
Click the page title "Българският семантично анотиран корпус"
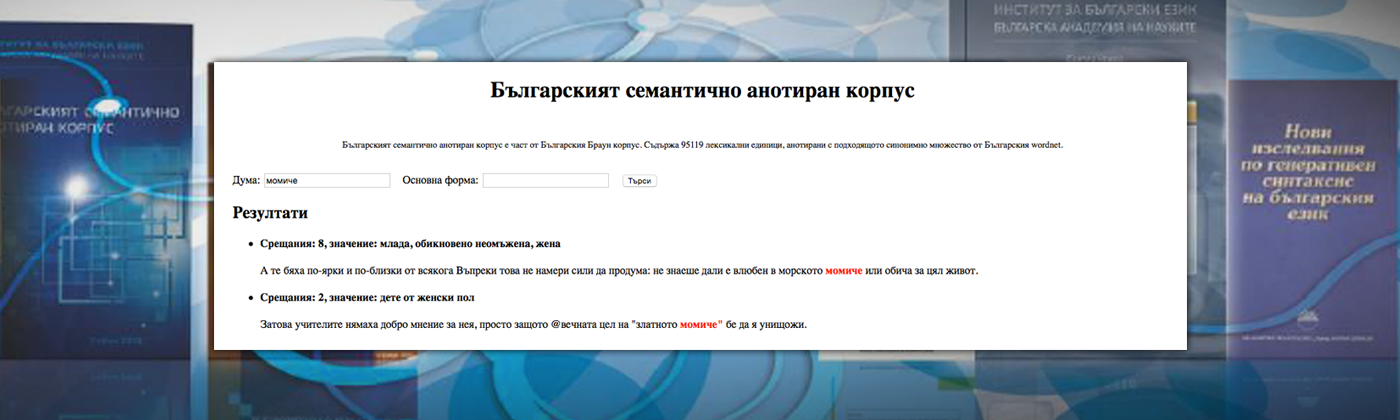(x=702, y=91)
